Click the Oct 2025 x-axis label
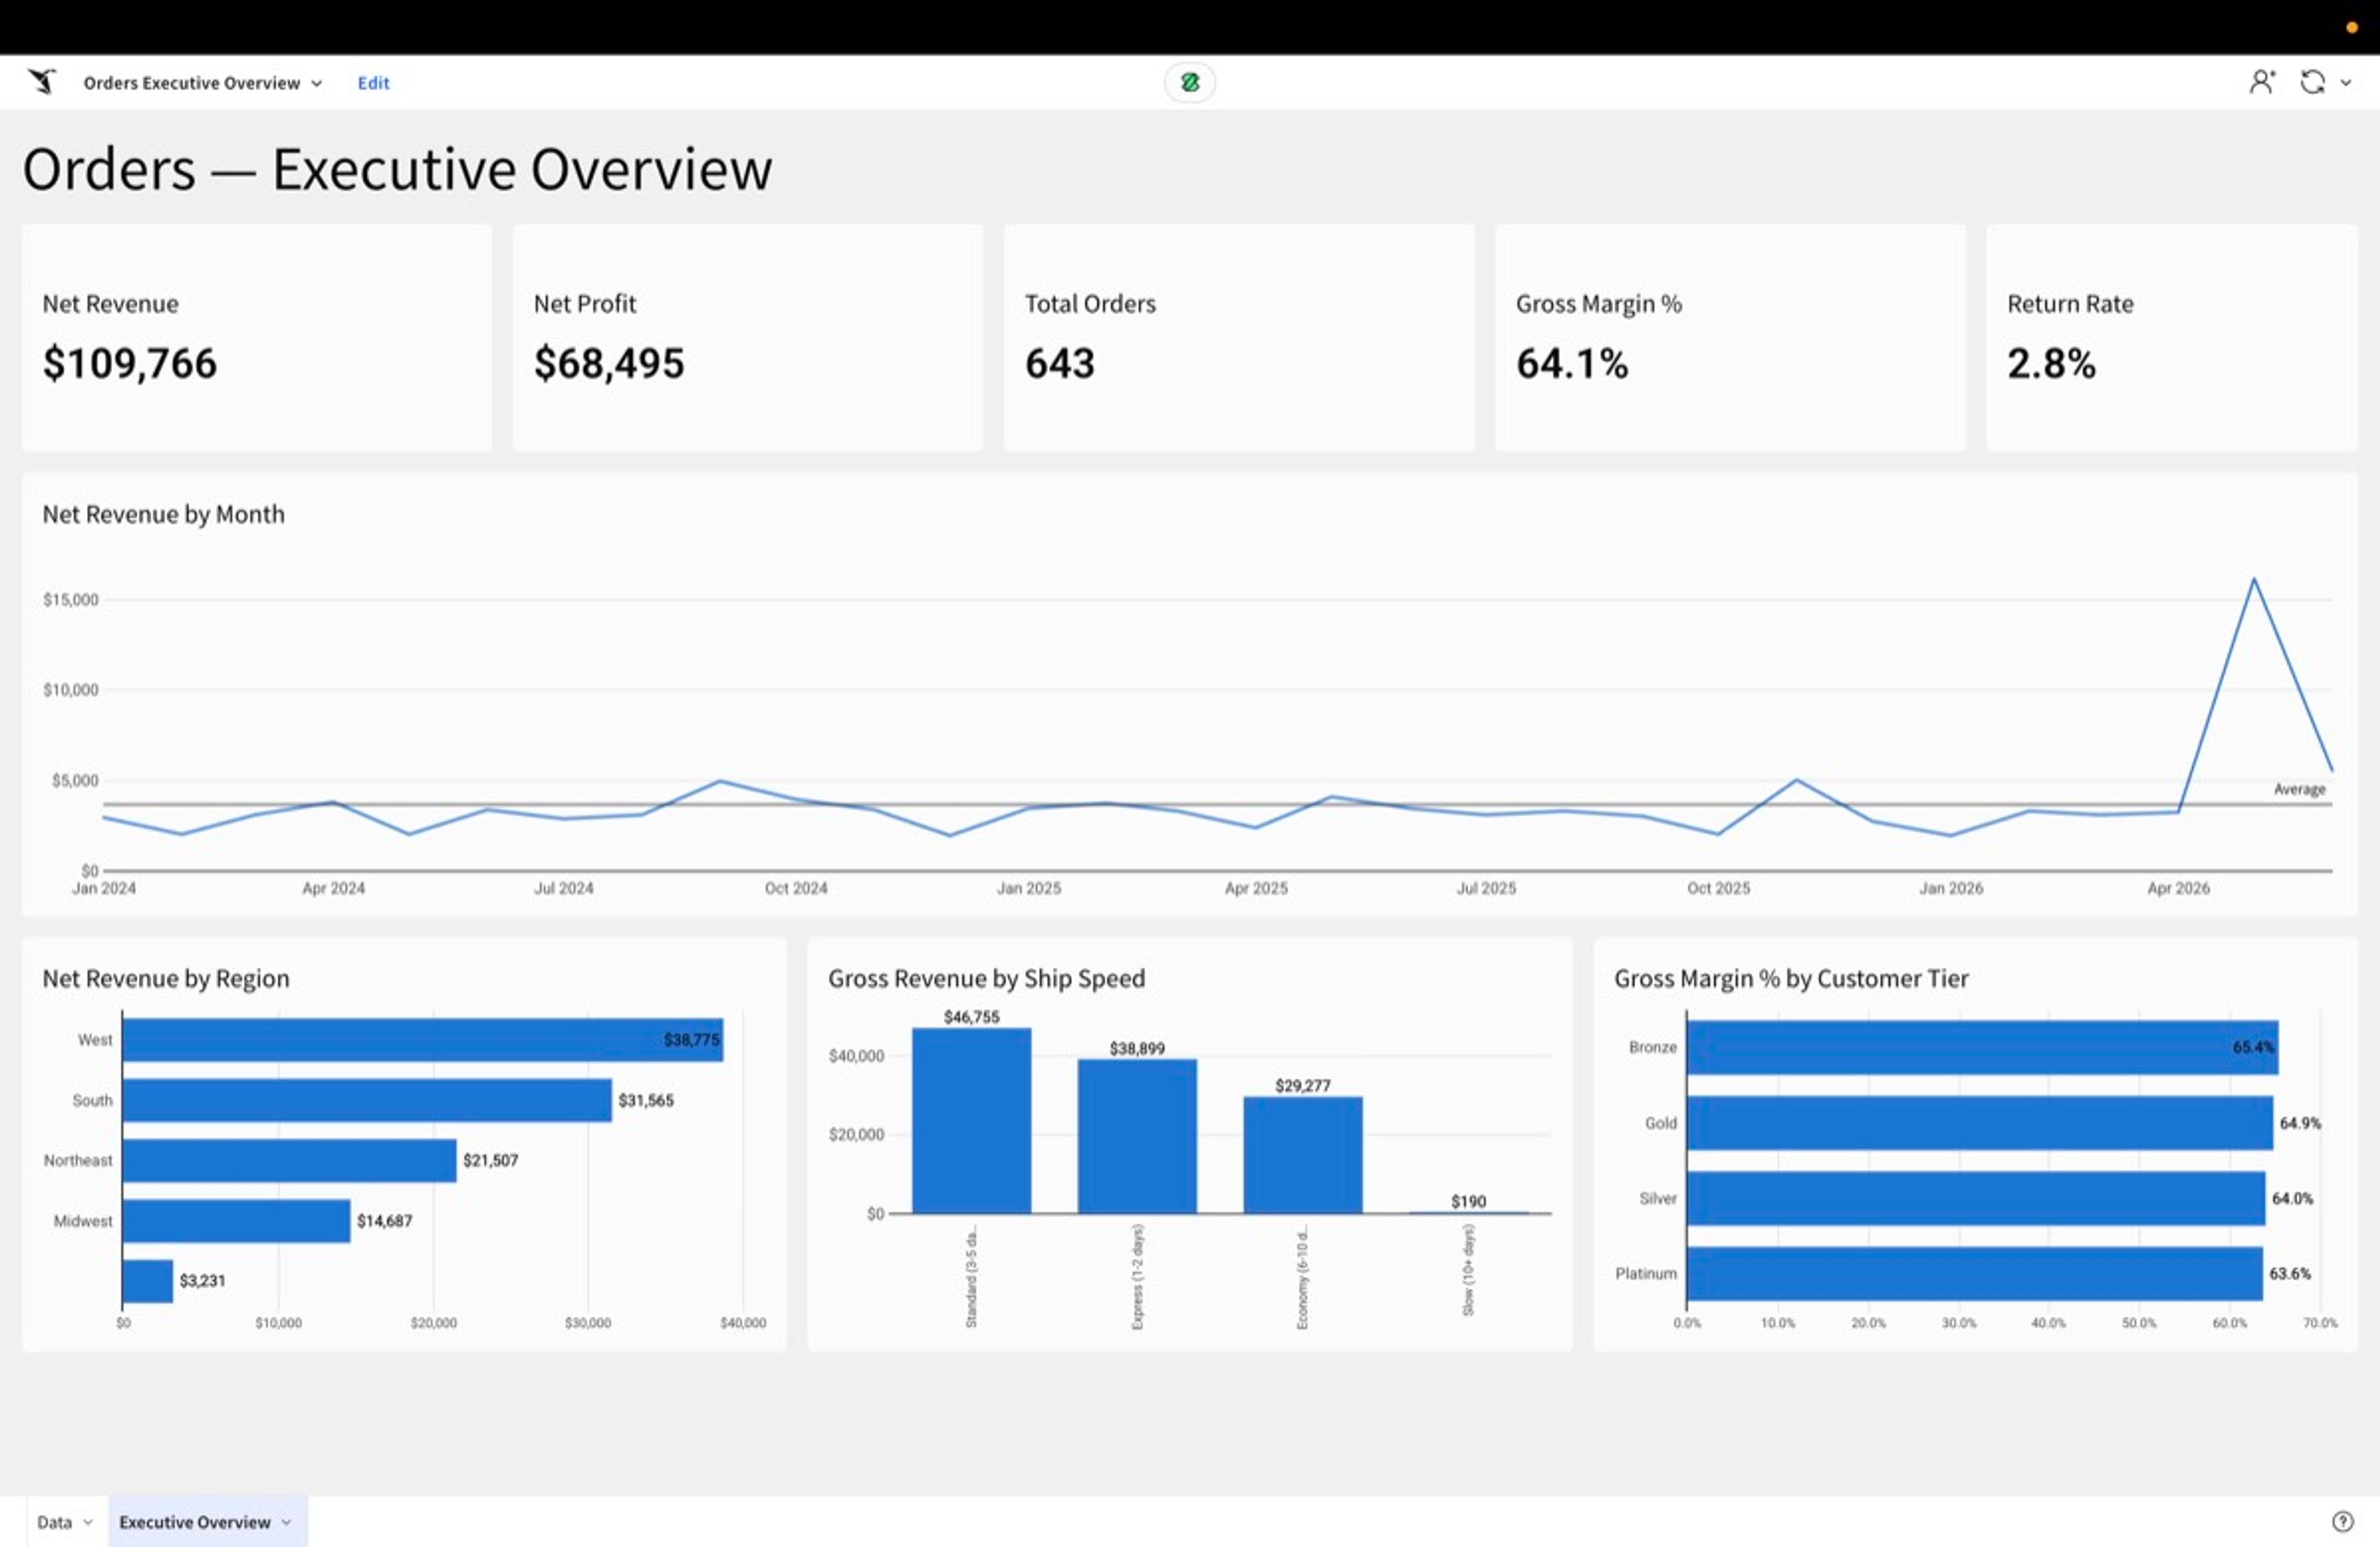This screenshot has width=2380, height=1547. [1718, 888]
